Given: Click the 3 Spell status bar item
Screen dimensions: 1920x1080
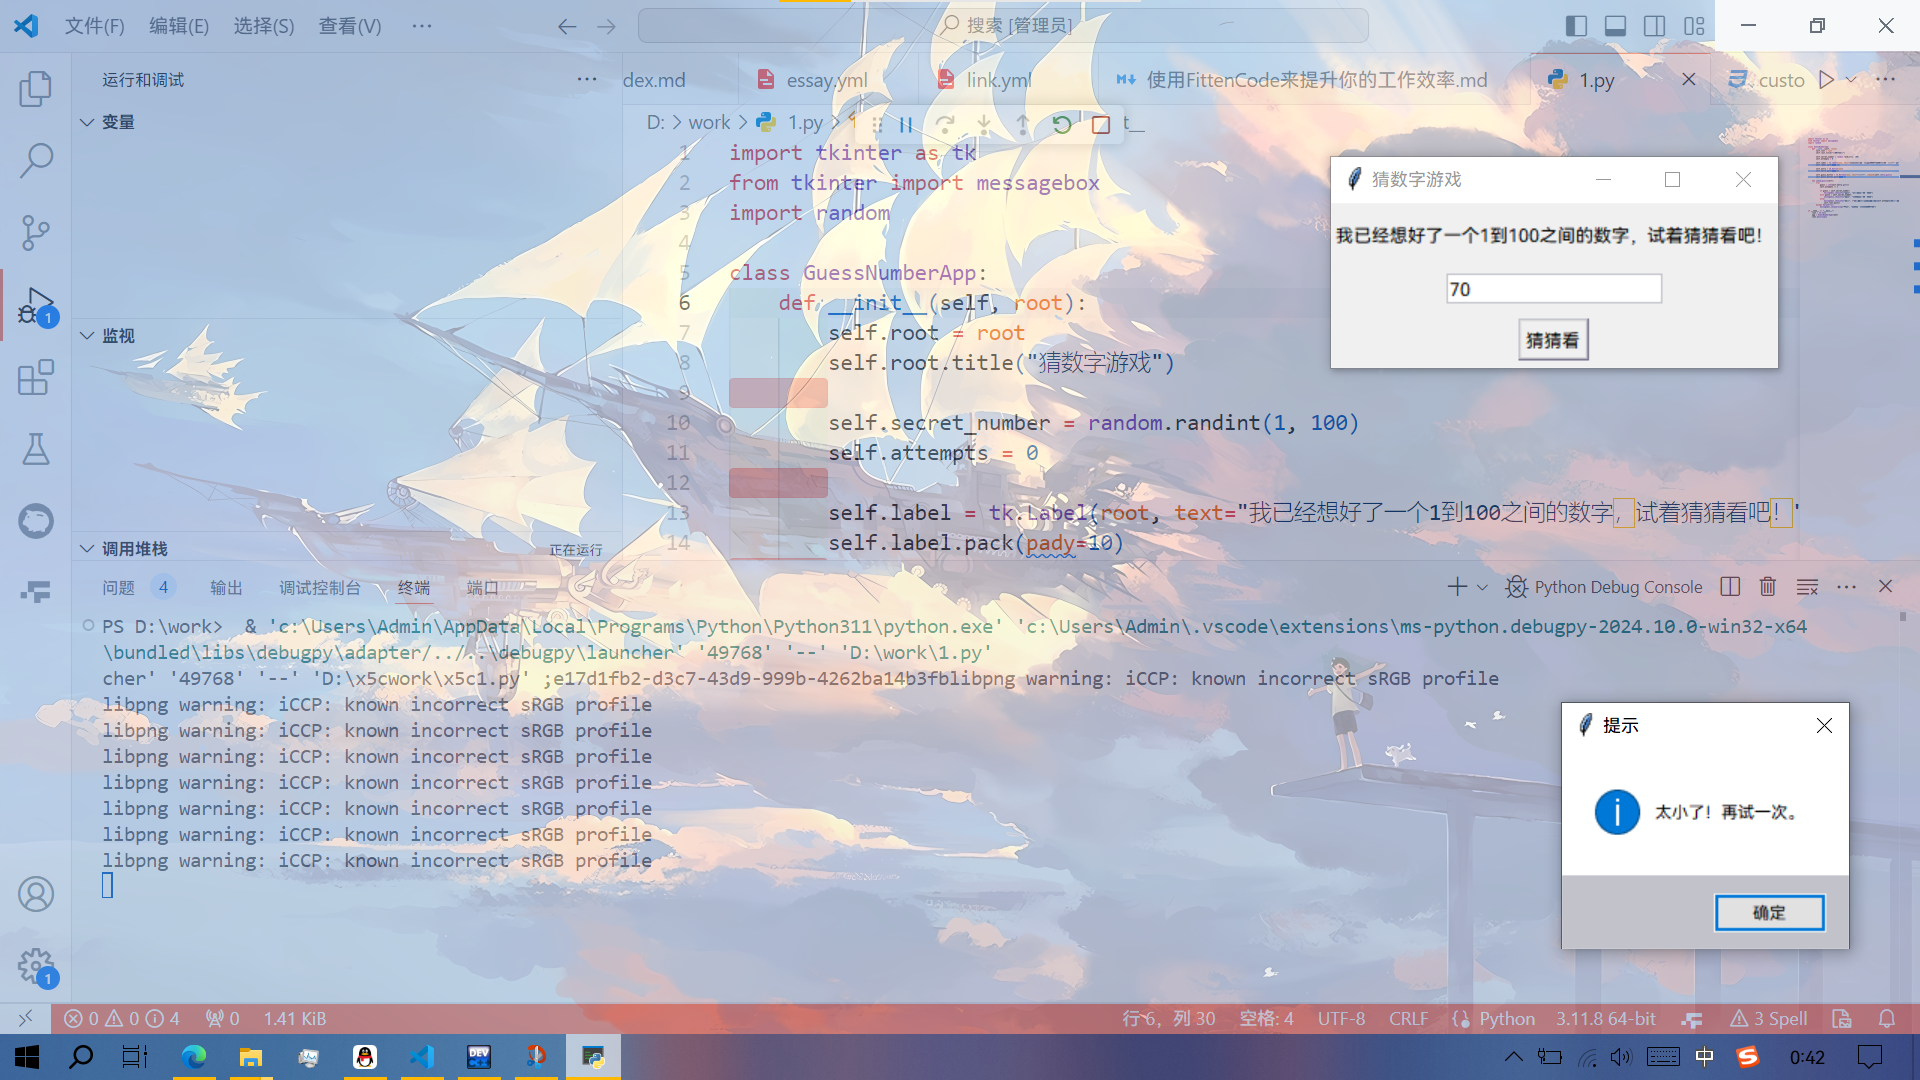Looking at the screenshot, I should pos(1769,1019).
